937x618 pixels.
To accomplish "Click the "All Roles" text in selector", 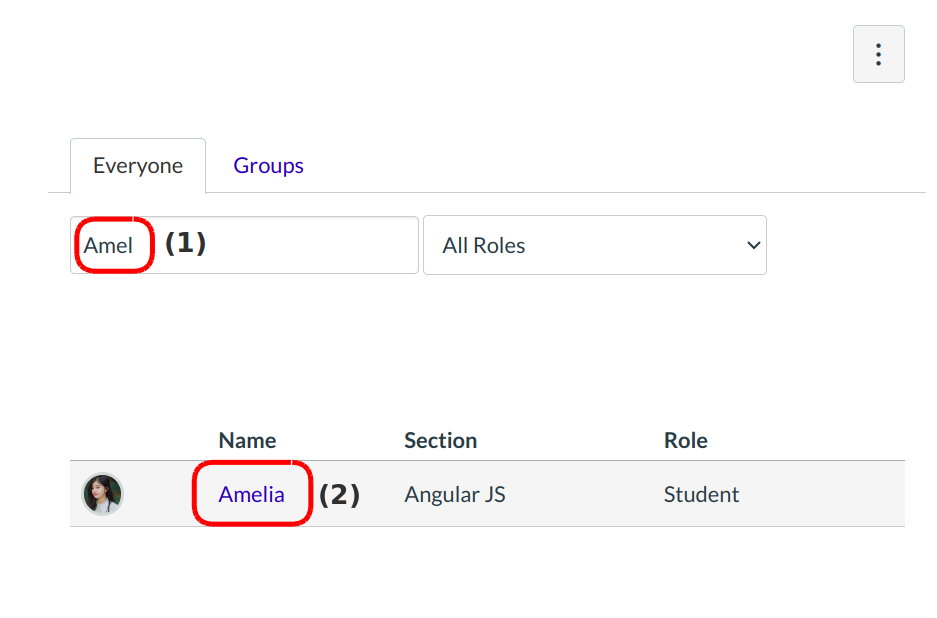I will [x=484, y=245].
